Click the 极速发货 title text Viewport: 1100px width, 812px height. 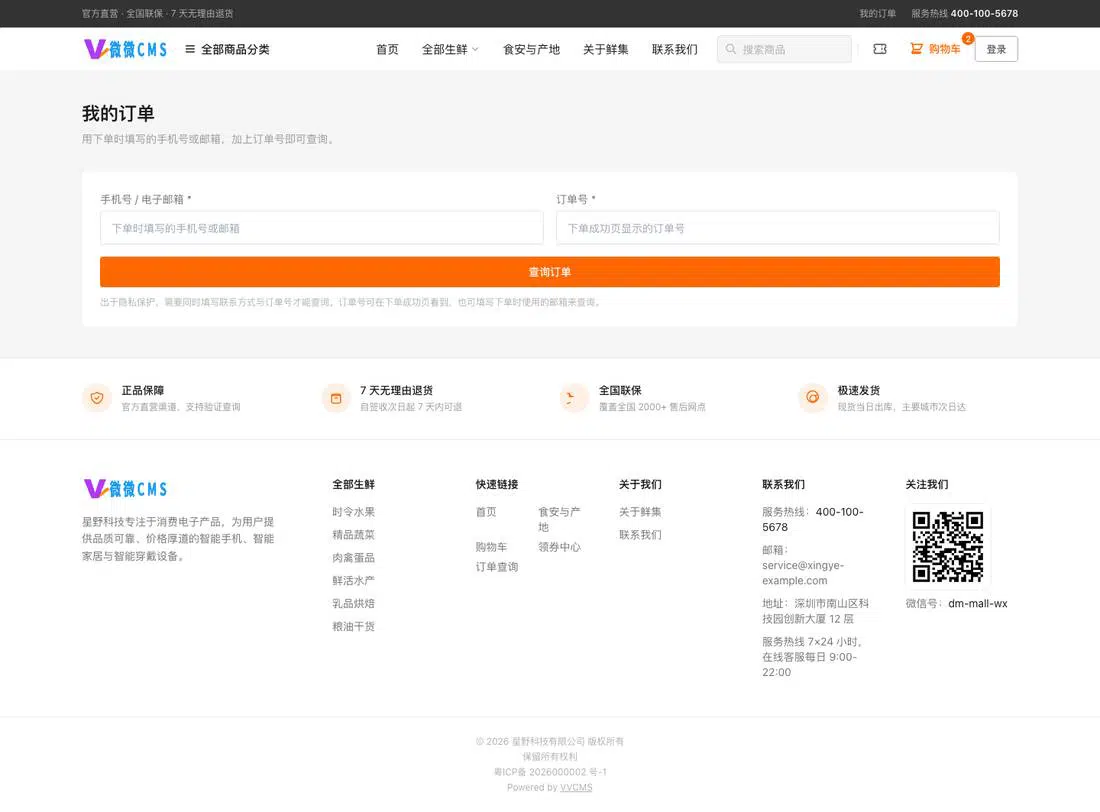point(859,390)
